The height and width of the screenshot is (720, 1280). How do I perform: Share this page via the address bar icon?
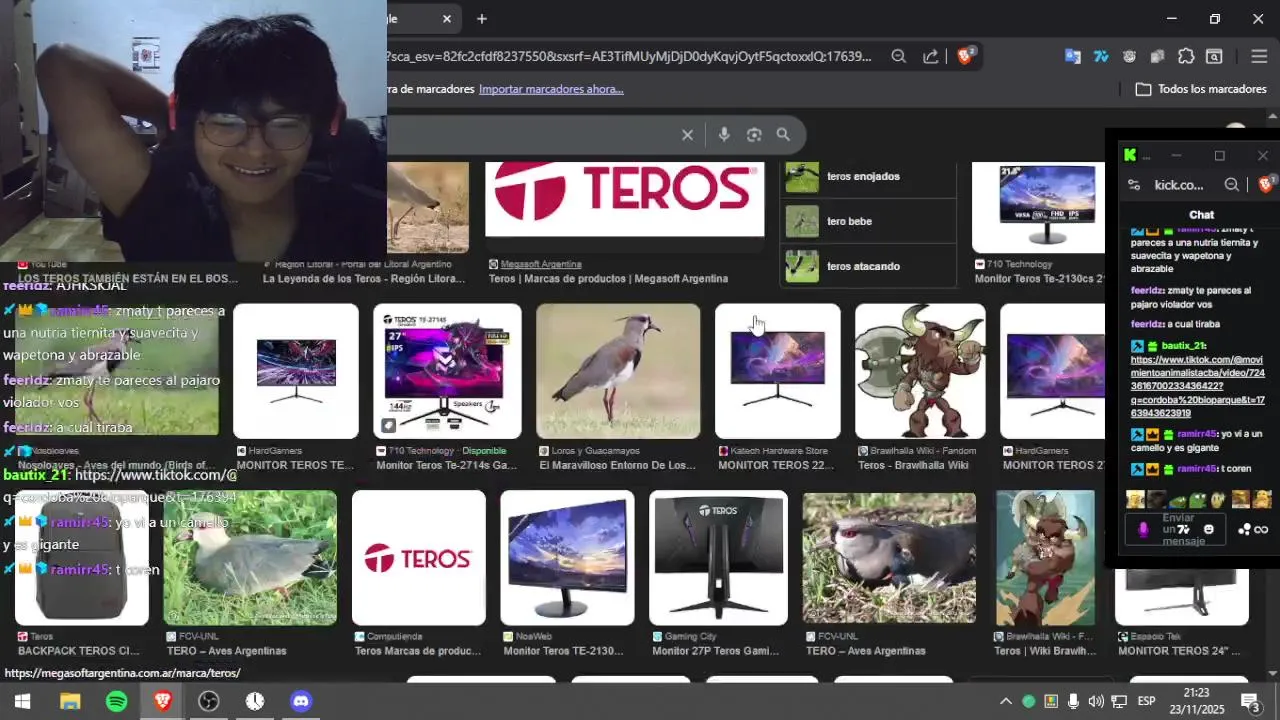tap(931, 57)
